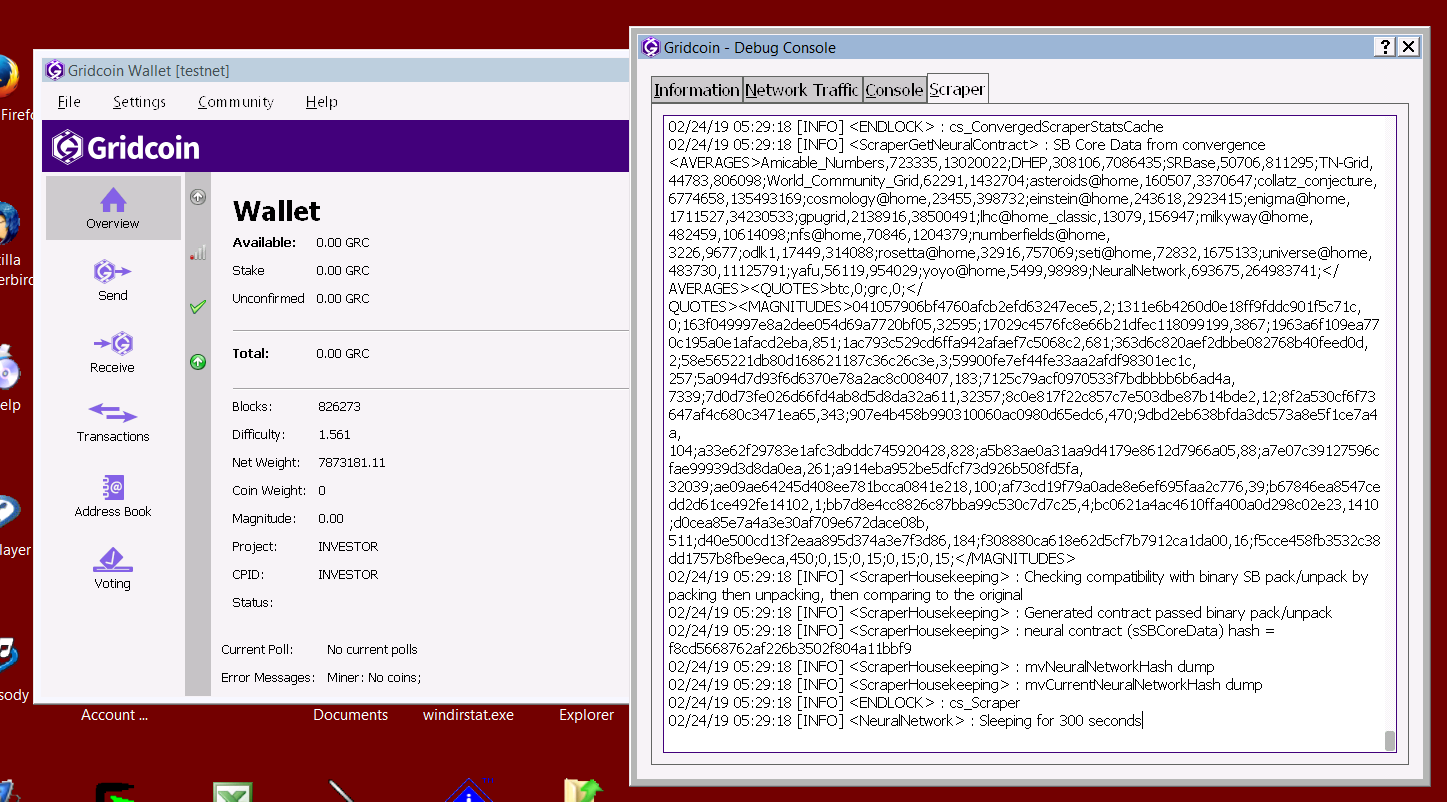Click the Coin Weight value 0
This screenshot has height=802, width=1447.
pos(322,491)
